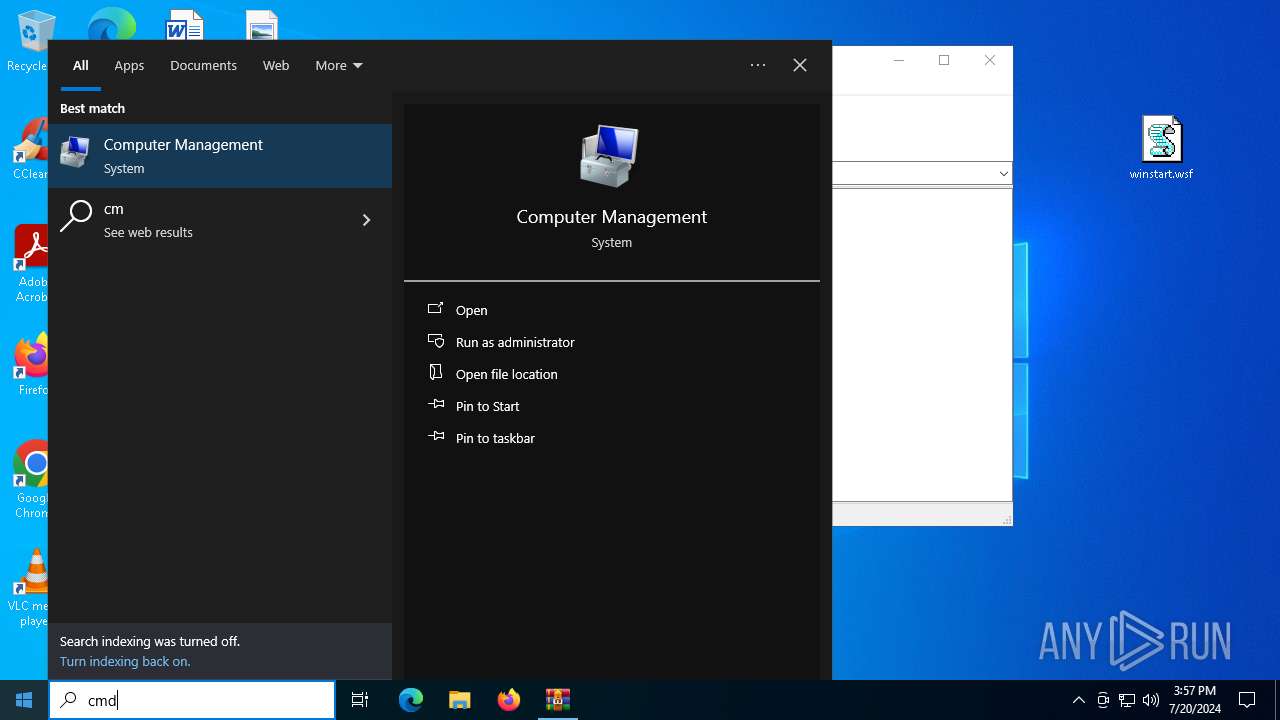Click 'Turn indexing back on' link
1280x720 pixels.
(125, 661)
